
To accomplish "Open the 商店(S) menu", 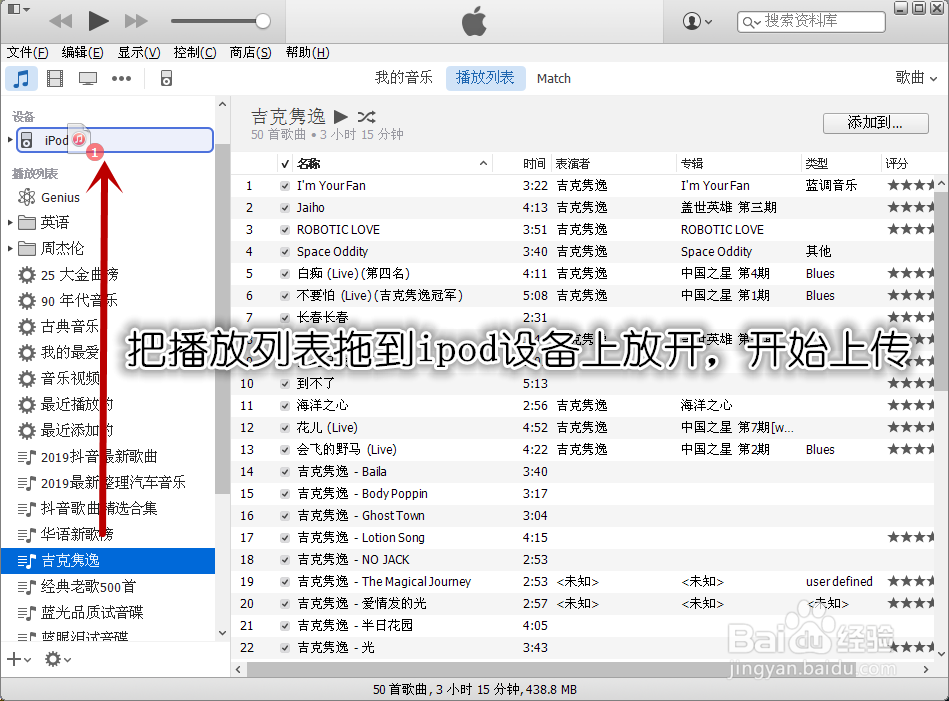I will 251,53.
